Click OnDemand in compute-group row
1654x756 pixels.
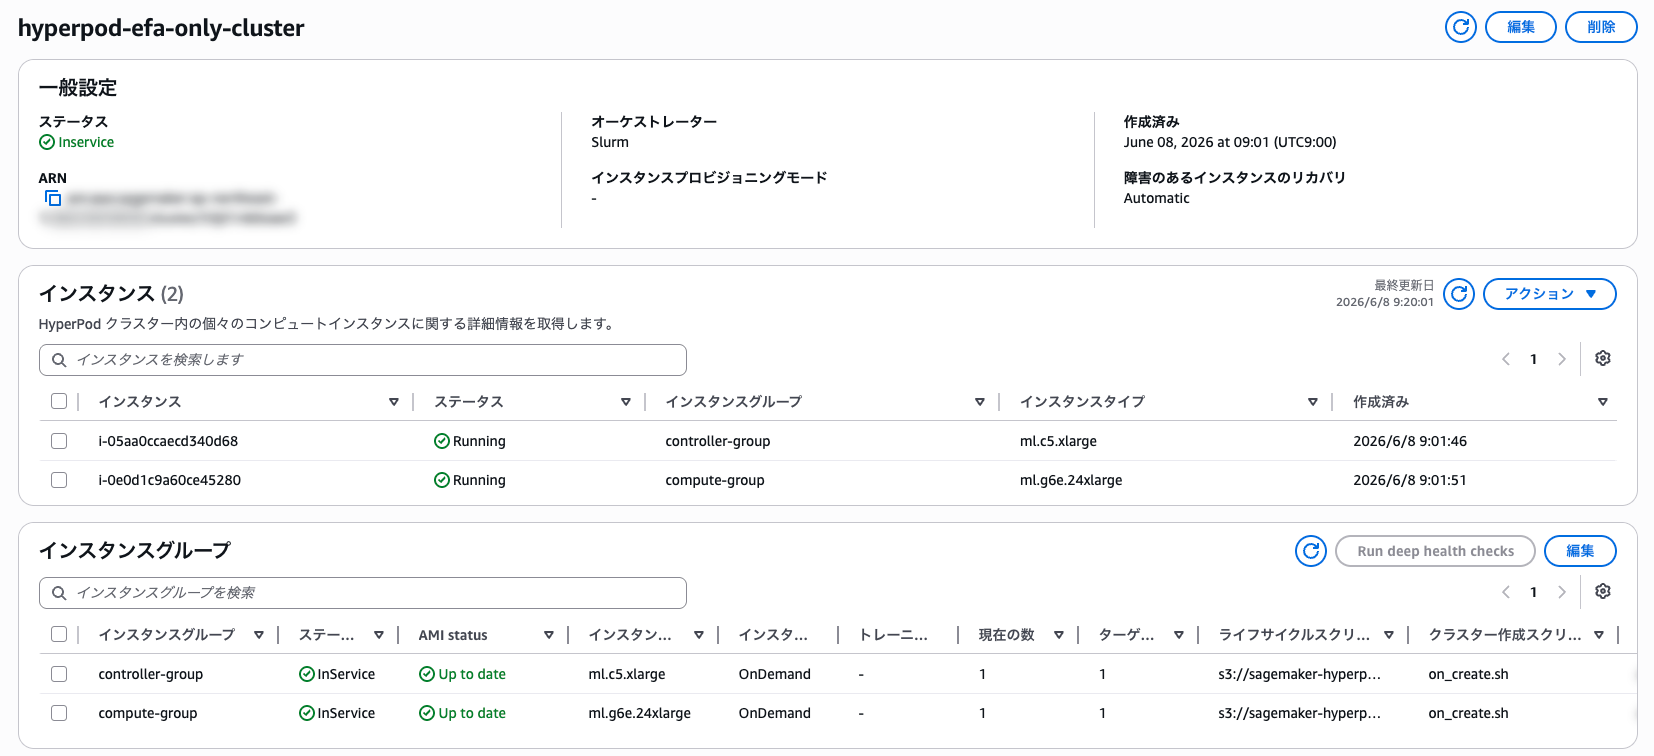(774, 713)
